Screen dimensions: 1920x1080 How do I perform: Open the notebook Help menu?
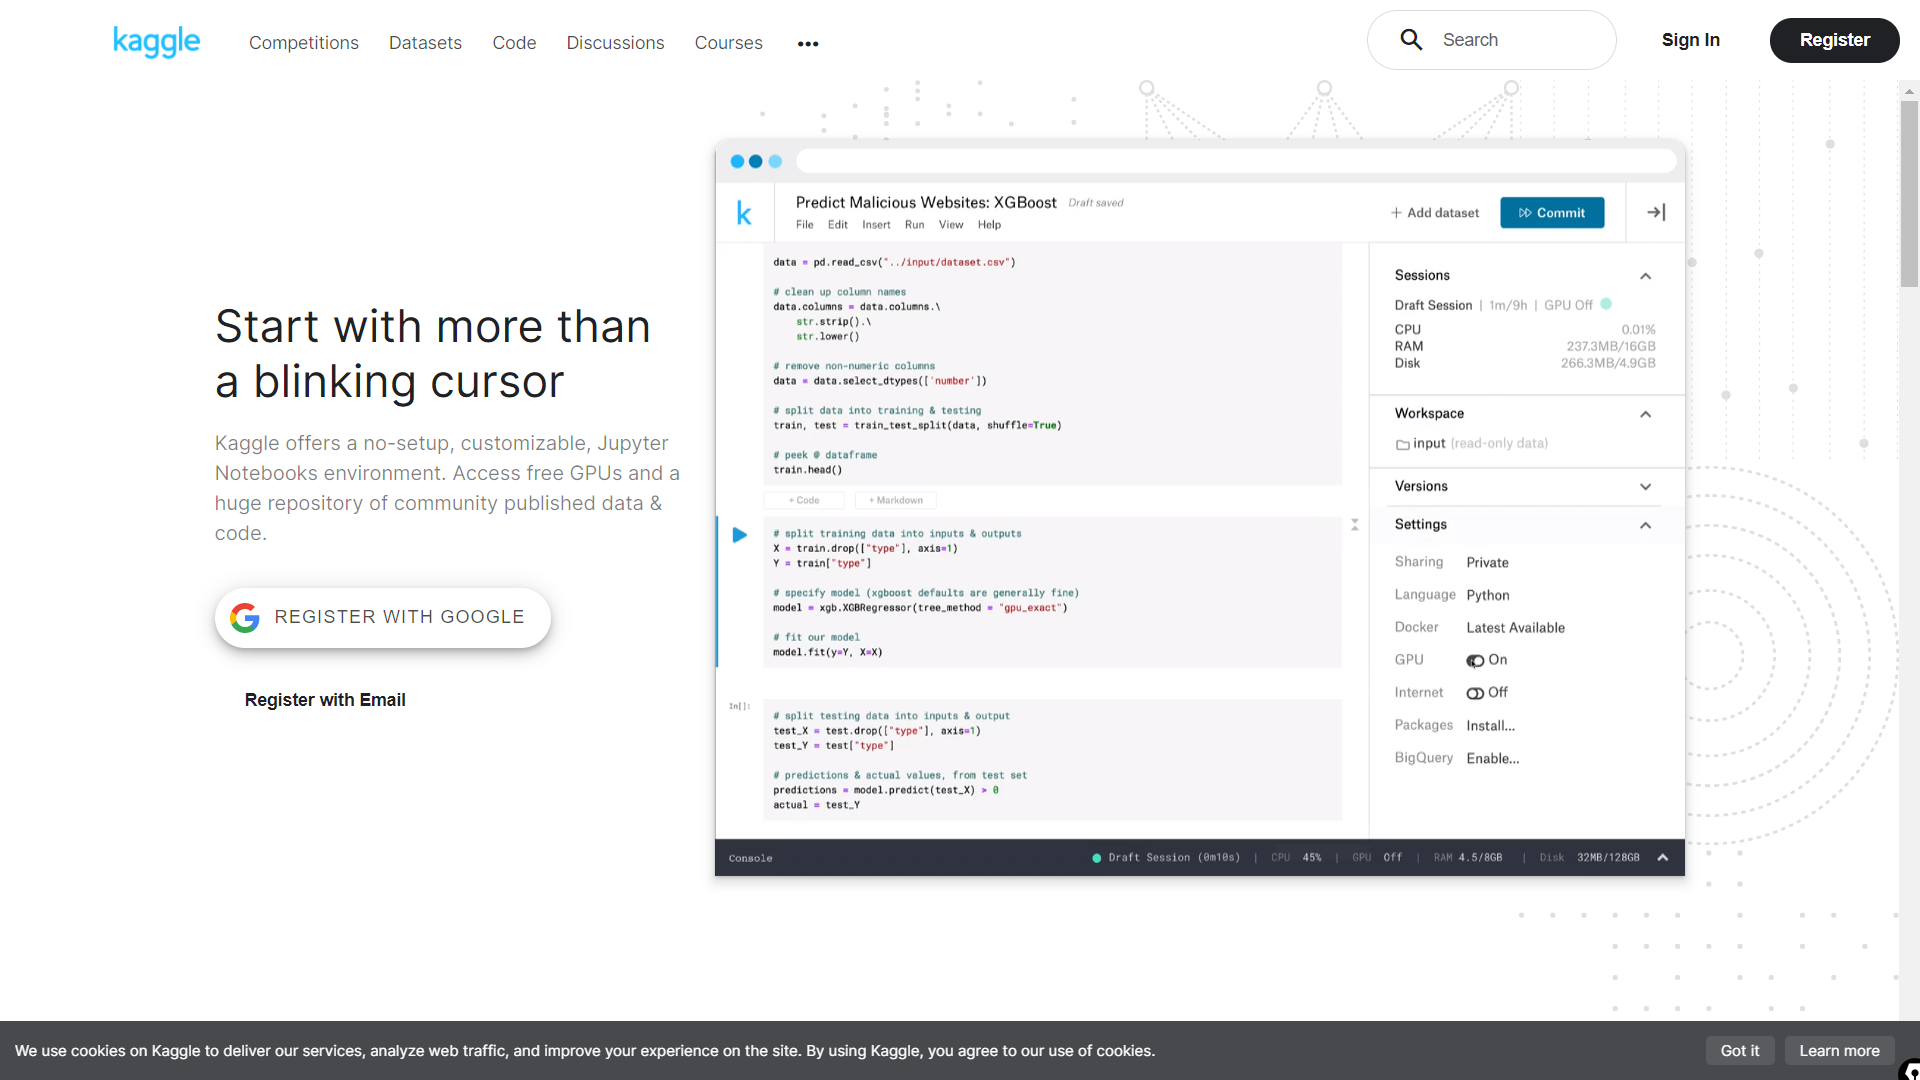click(989, 225)
